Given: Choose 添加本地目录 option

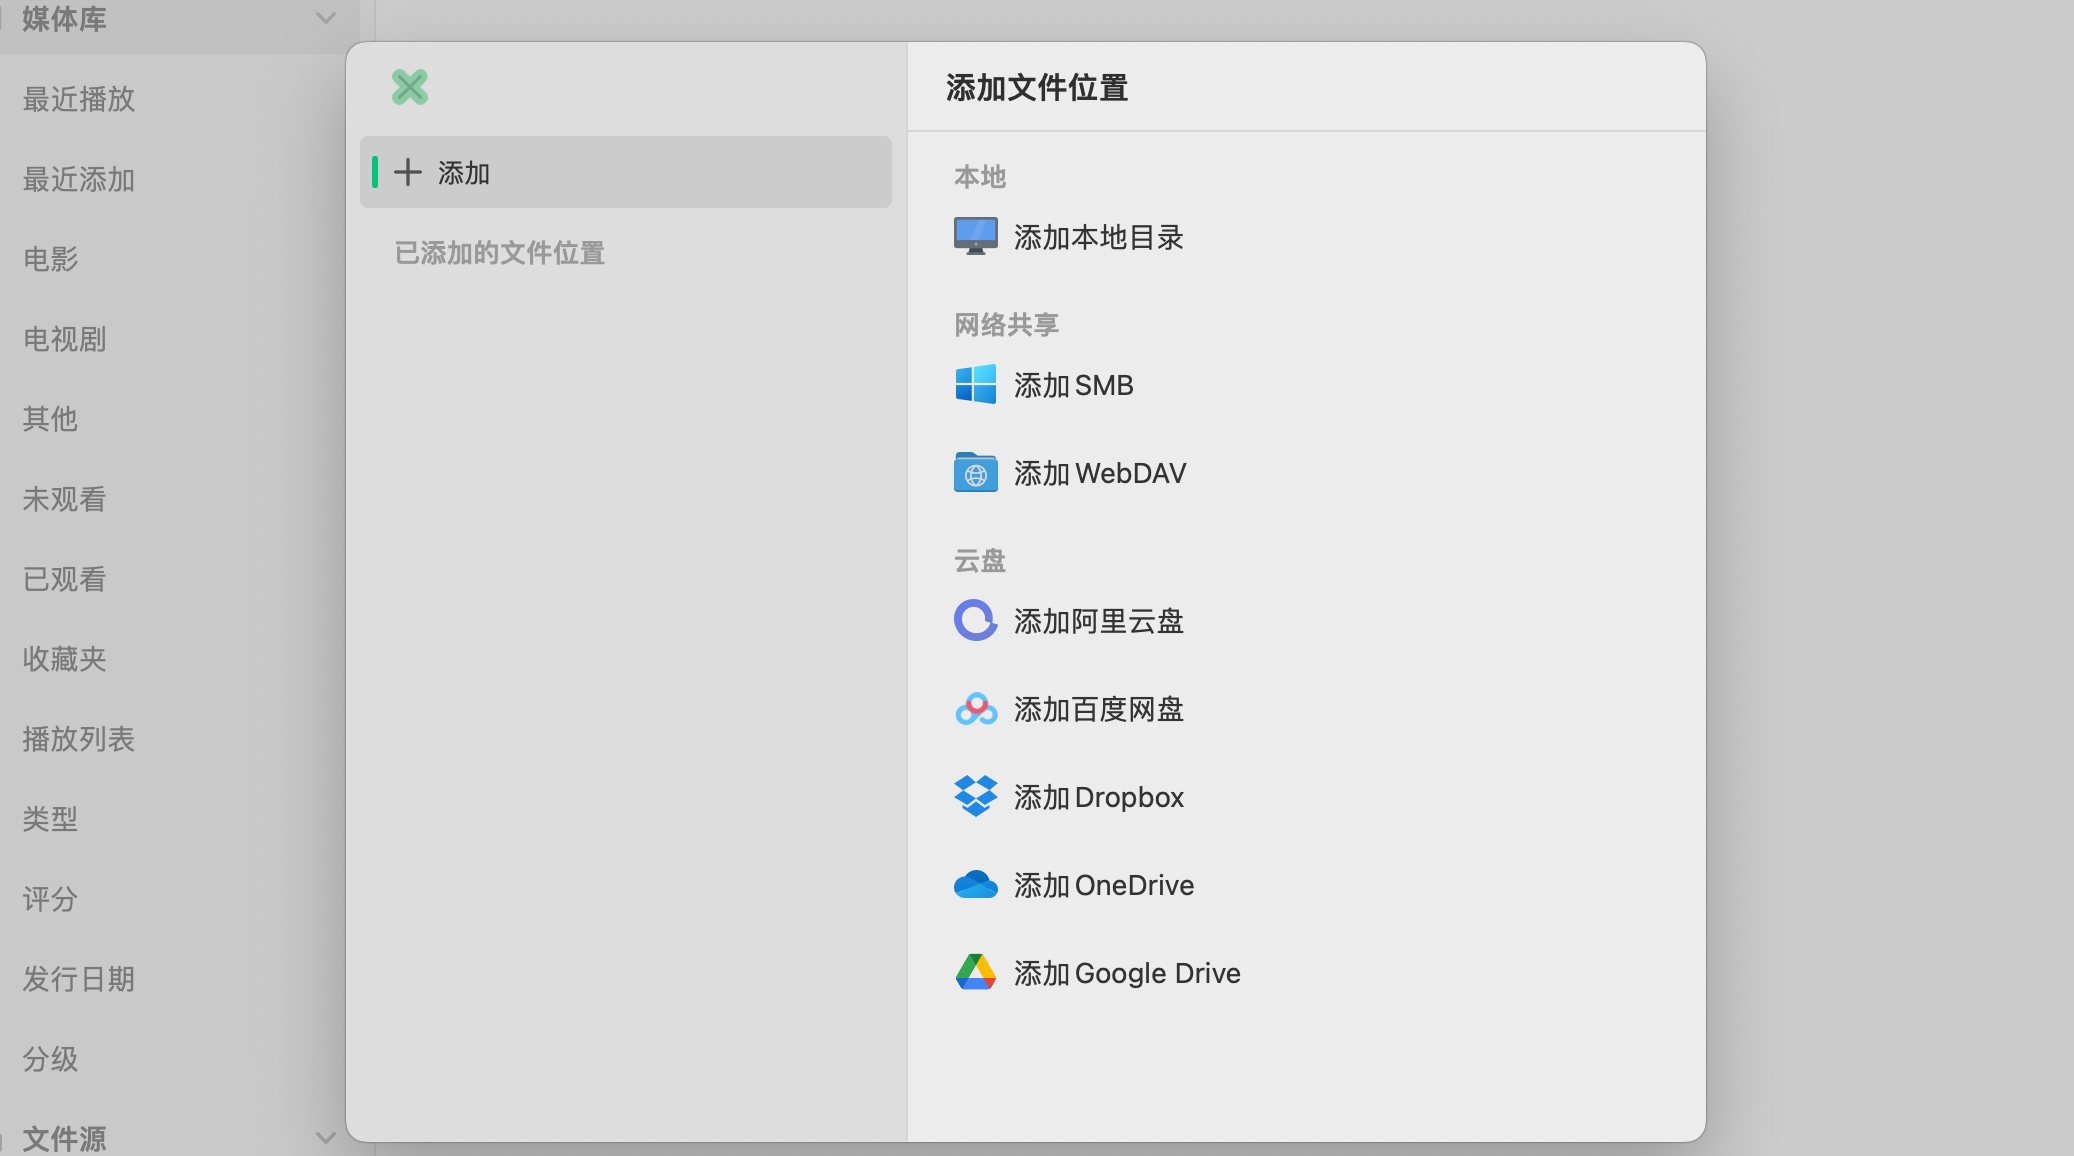Looking at the screenshot, I should click(x=1070, y=237).
